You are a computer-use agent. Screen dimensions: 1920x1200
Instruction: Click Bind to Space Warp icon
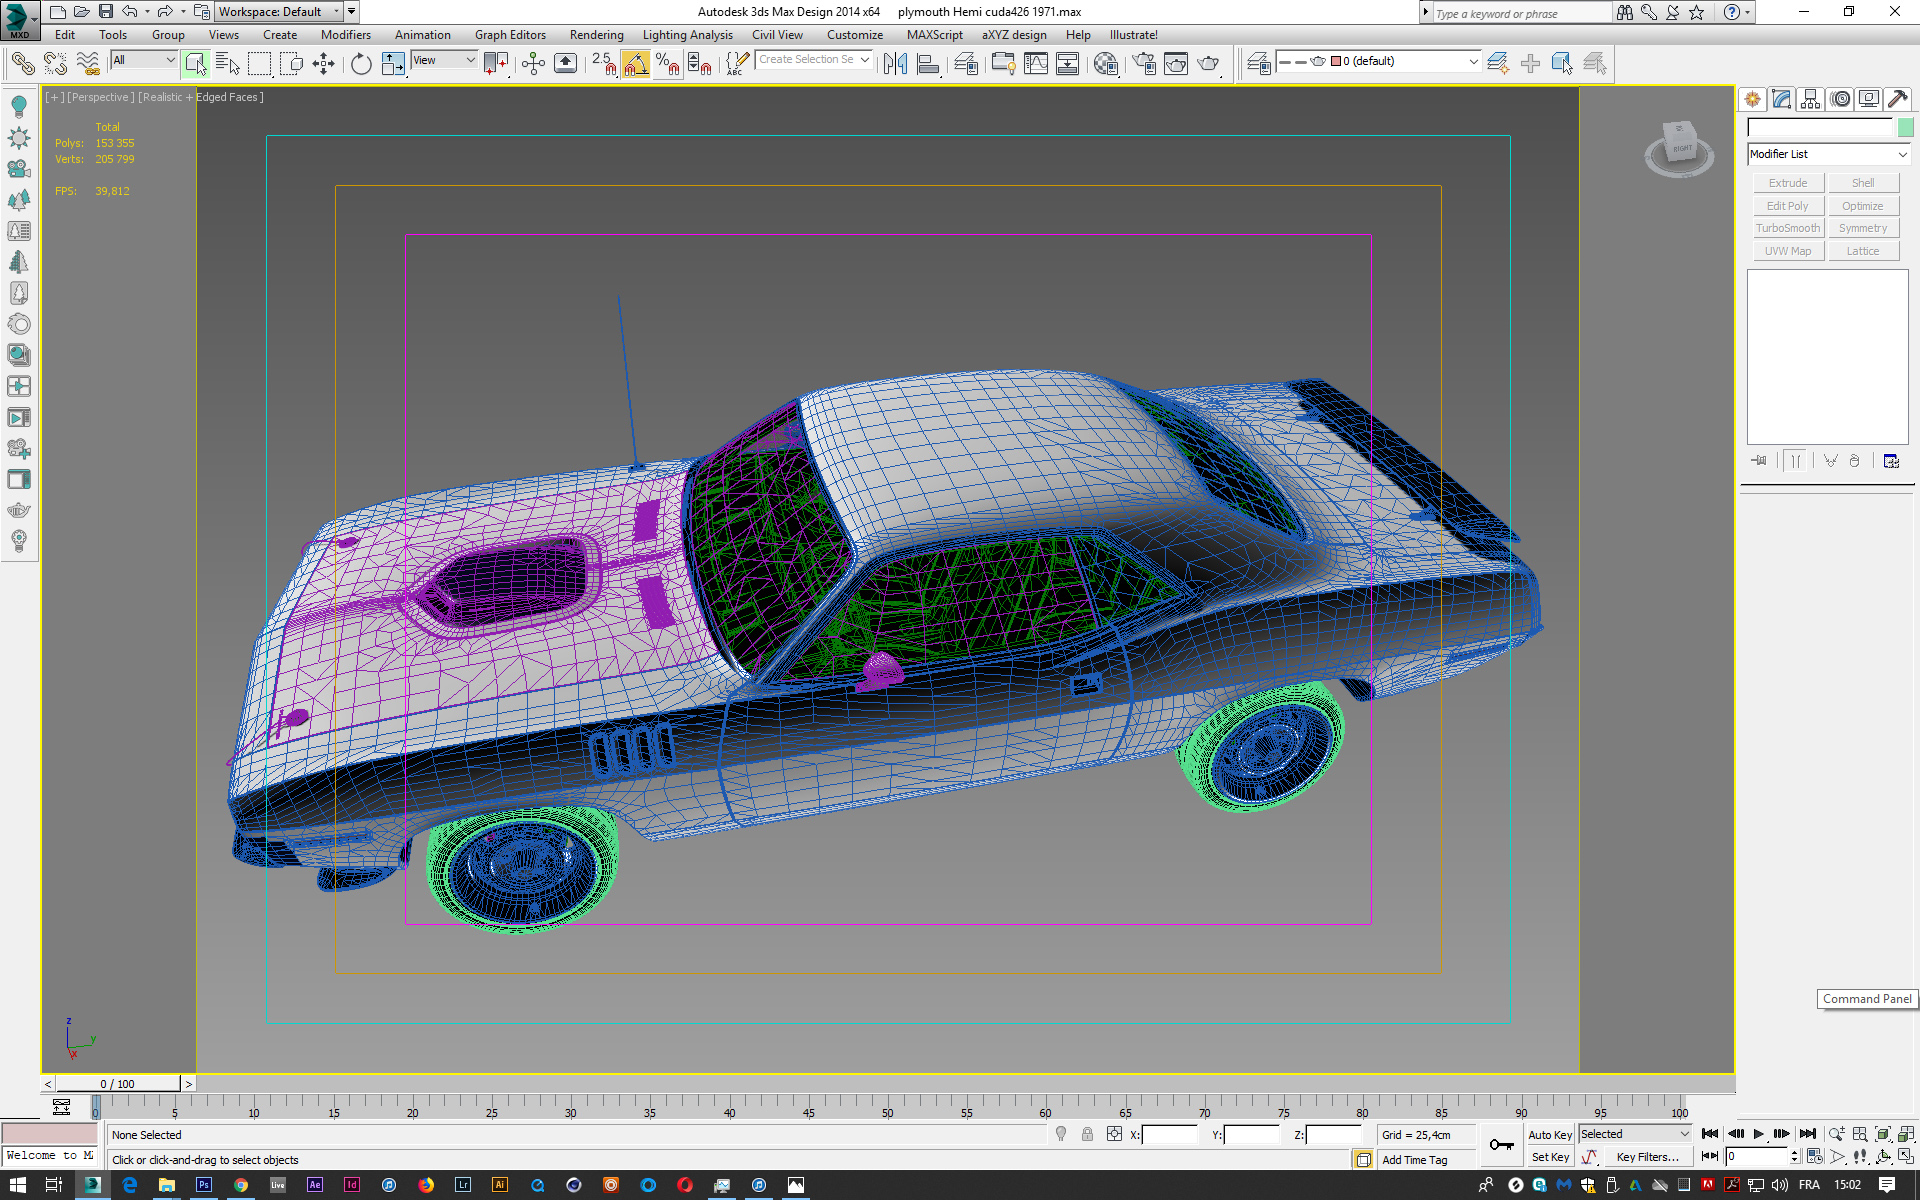click(88, 64)
